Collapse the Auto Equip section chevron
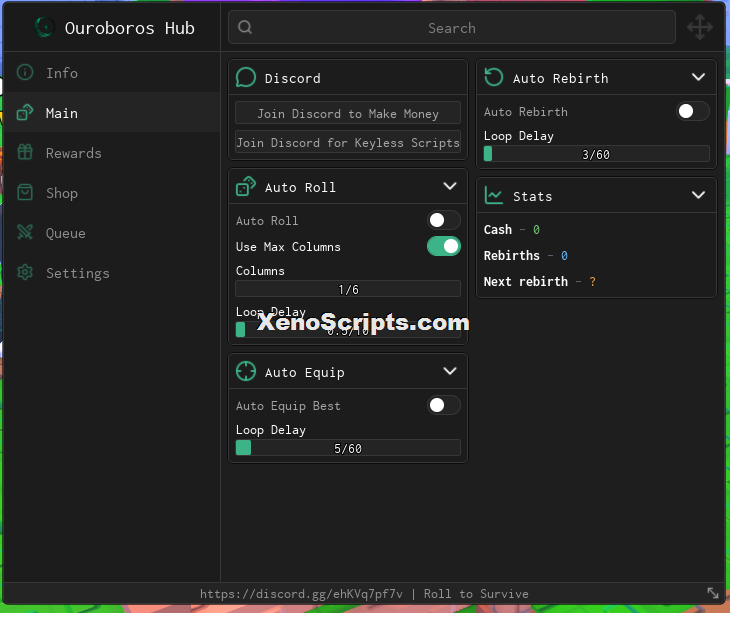Screen dimensions: 730x643 click(x=450, y=372)
